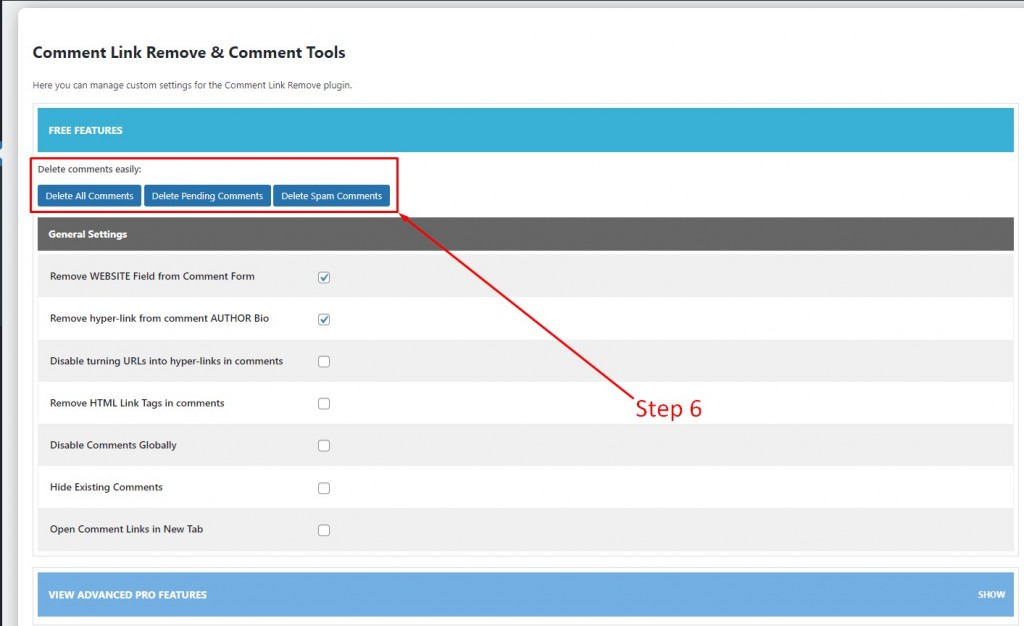Image resolution: width=1024 pixels, height=626 pixels.
Task: Click the plugin description text under the title
Action: (x=192, y=85)
